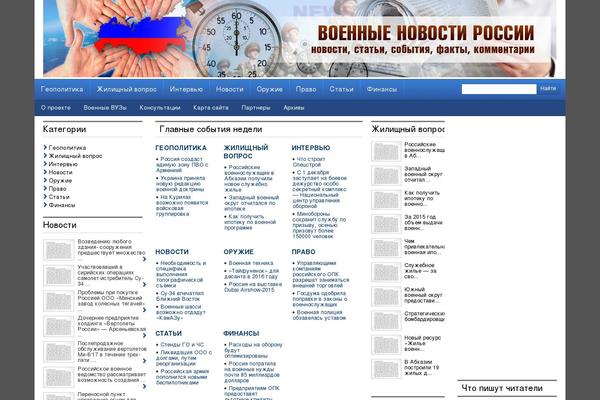Open Финансы in the top navigation bar
This screenshot has width=600, height=400.
click(382, 89)
